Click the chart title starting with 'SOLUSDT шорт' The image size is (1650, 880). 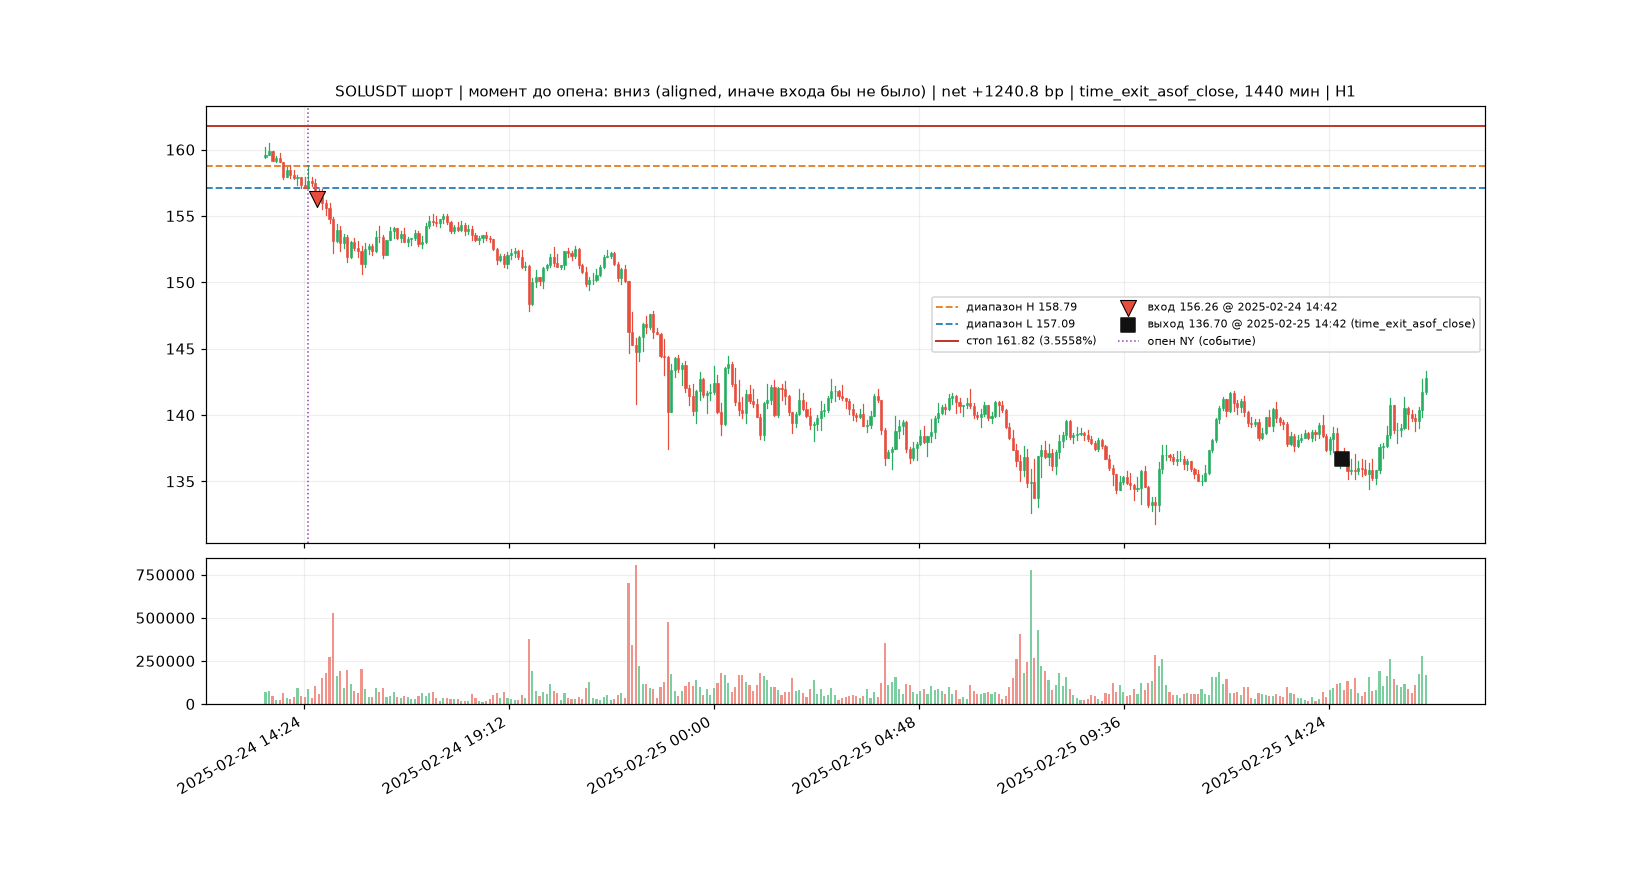point(845,92)
